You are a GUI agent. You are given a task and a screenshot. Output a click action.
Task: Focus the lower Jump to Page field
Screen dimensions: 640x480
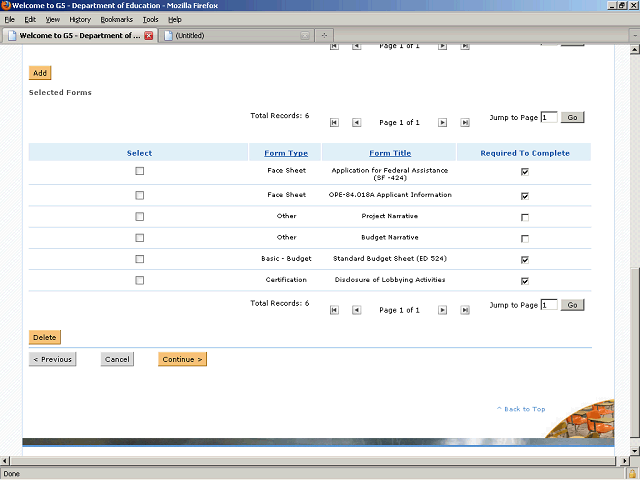point(549,305)
